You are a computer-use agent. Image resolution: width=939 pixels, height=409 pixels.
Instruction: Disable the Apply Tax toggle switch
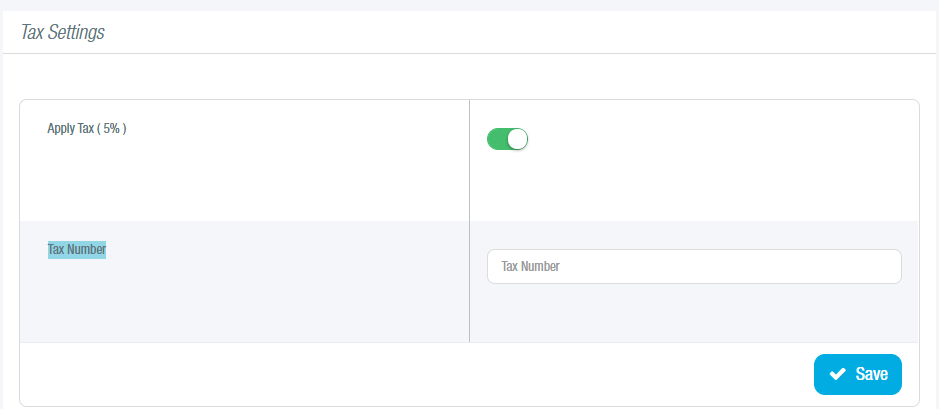pyautogui.click(x=507, y=140)
